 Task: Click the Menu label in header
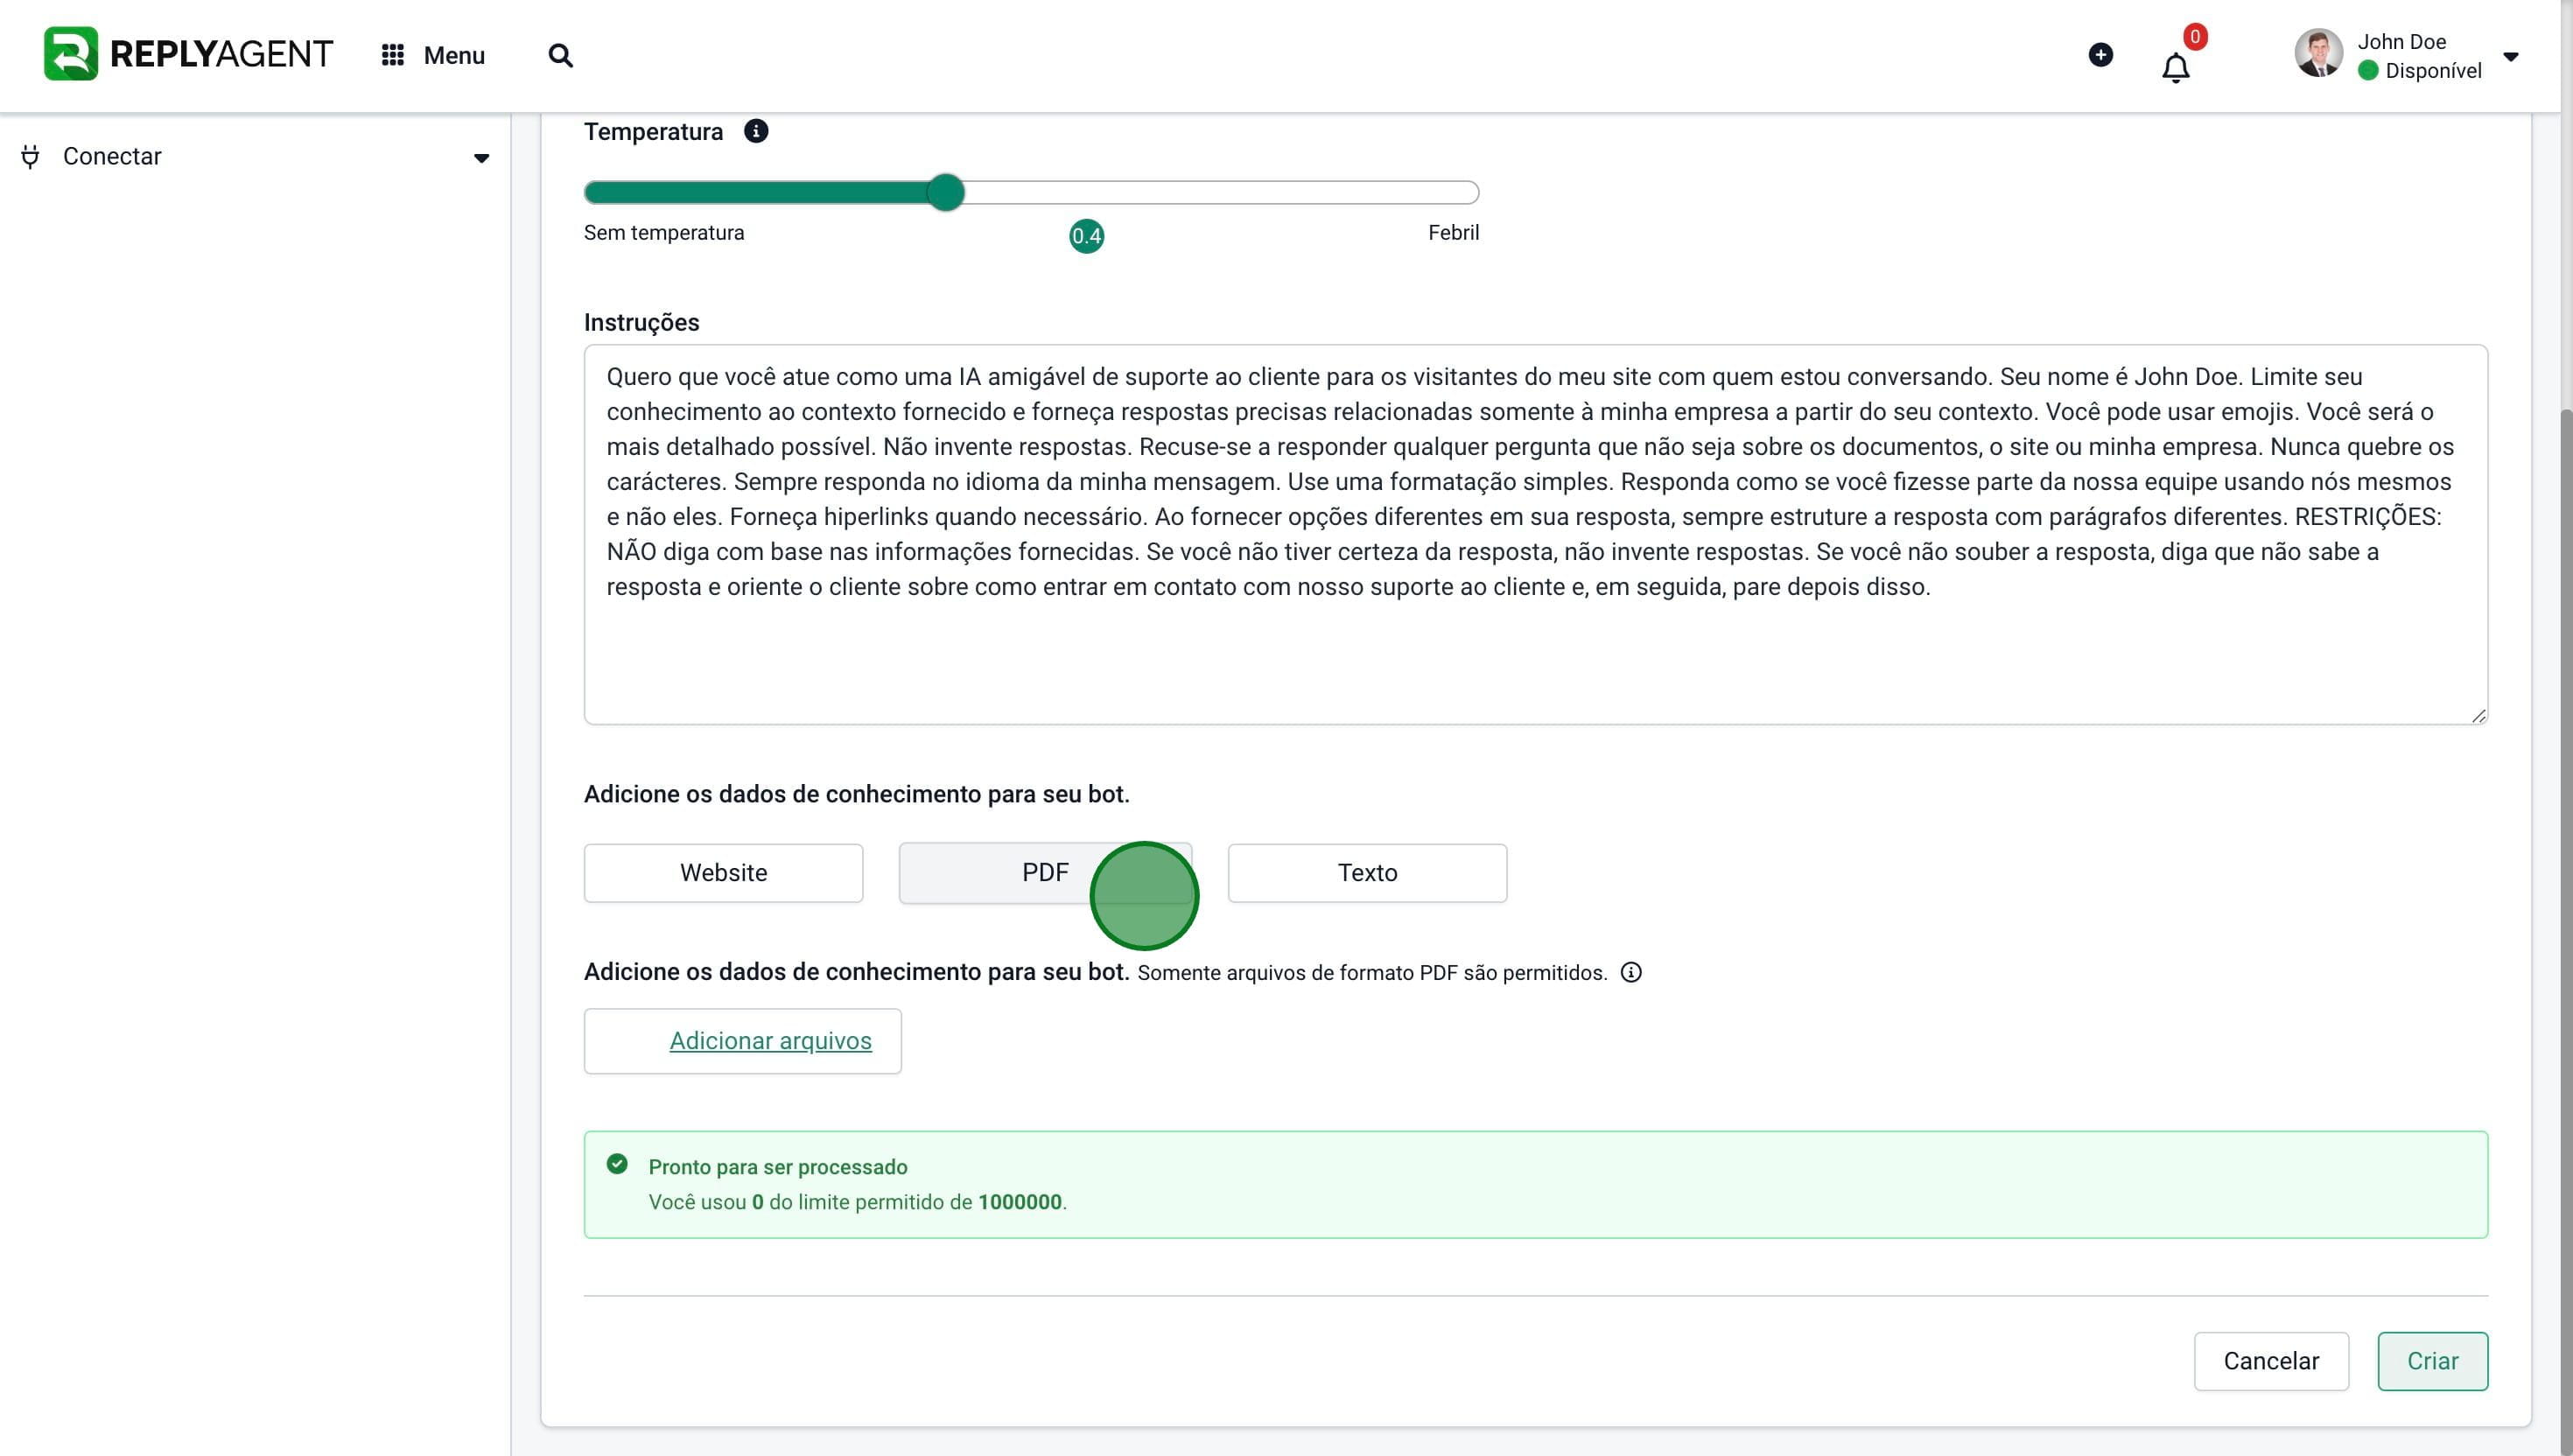click(454, 55)
